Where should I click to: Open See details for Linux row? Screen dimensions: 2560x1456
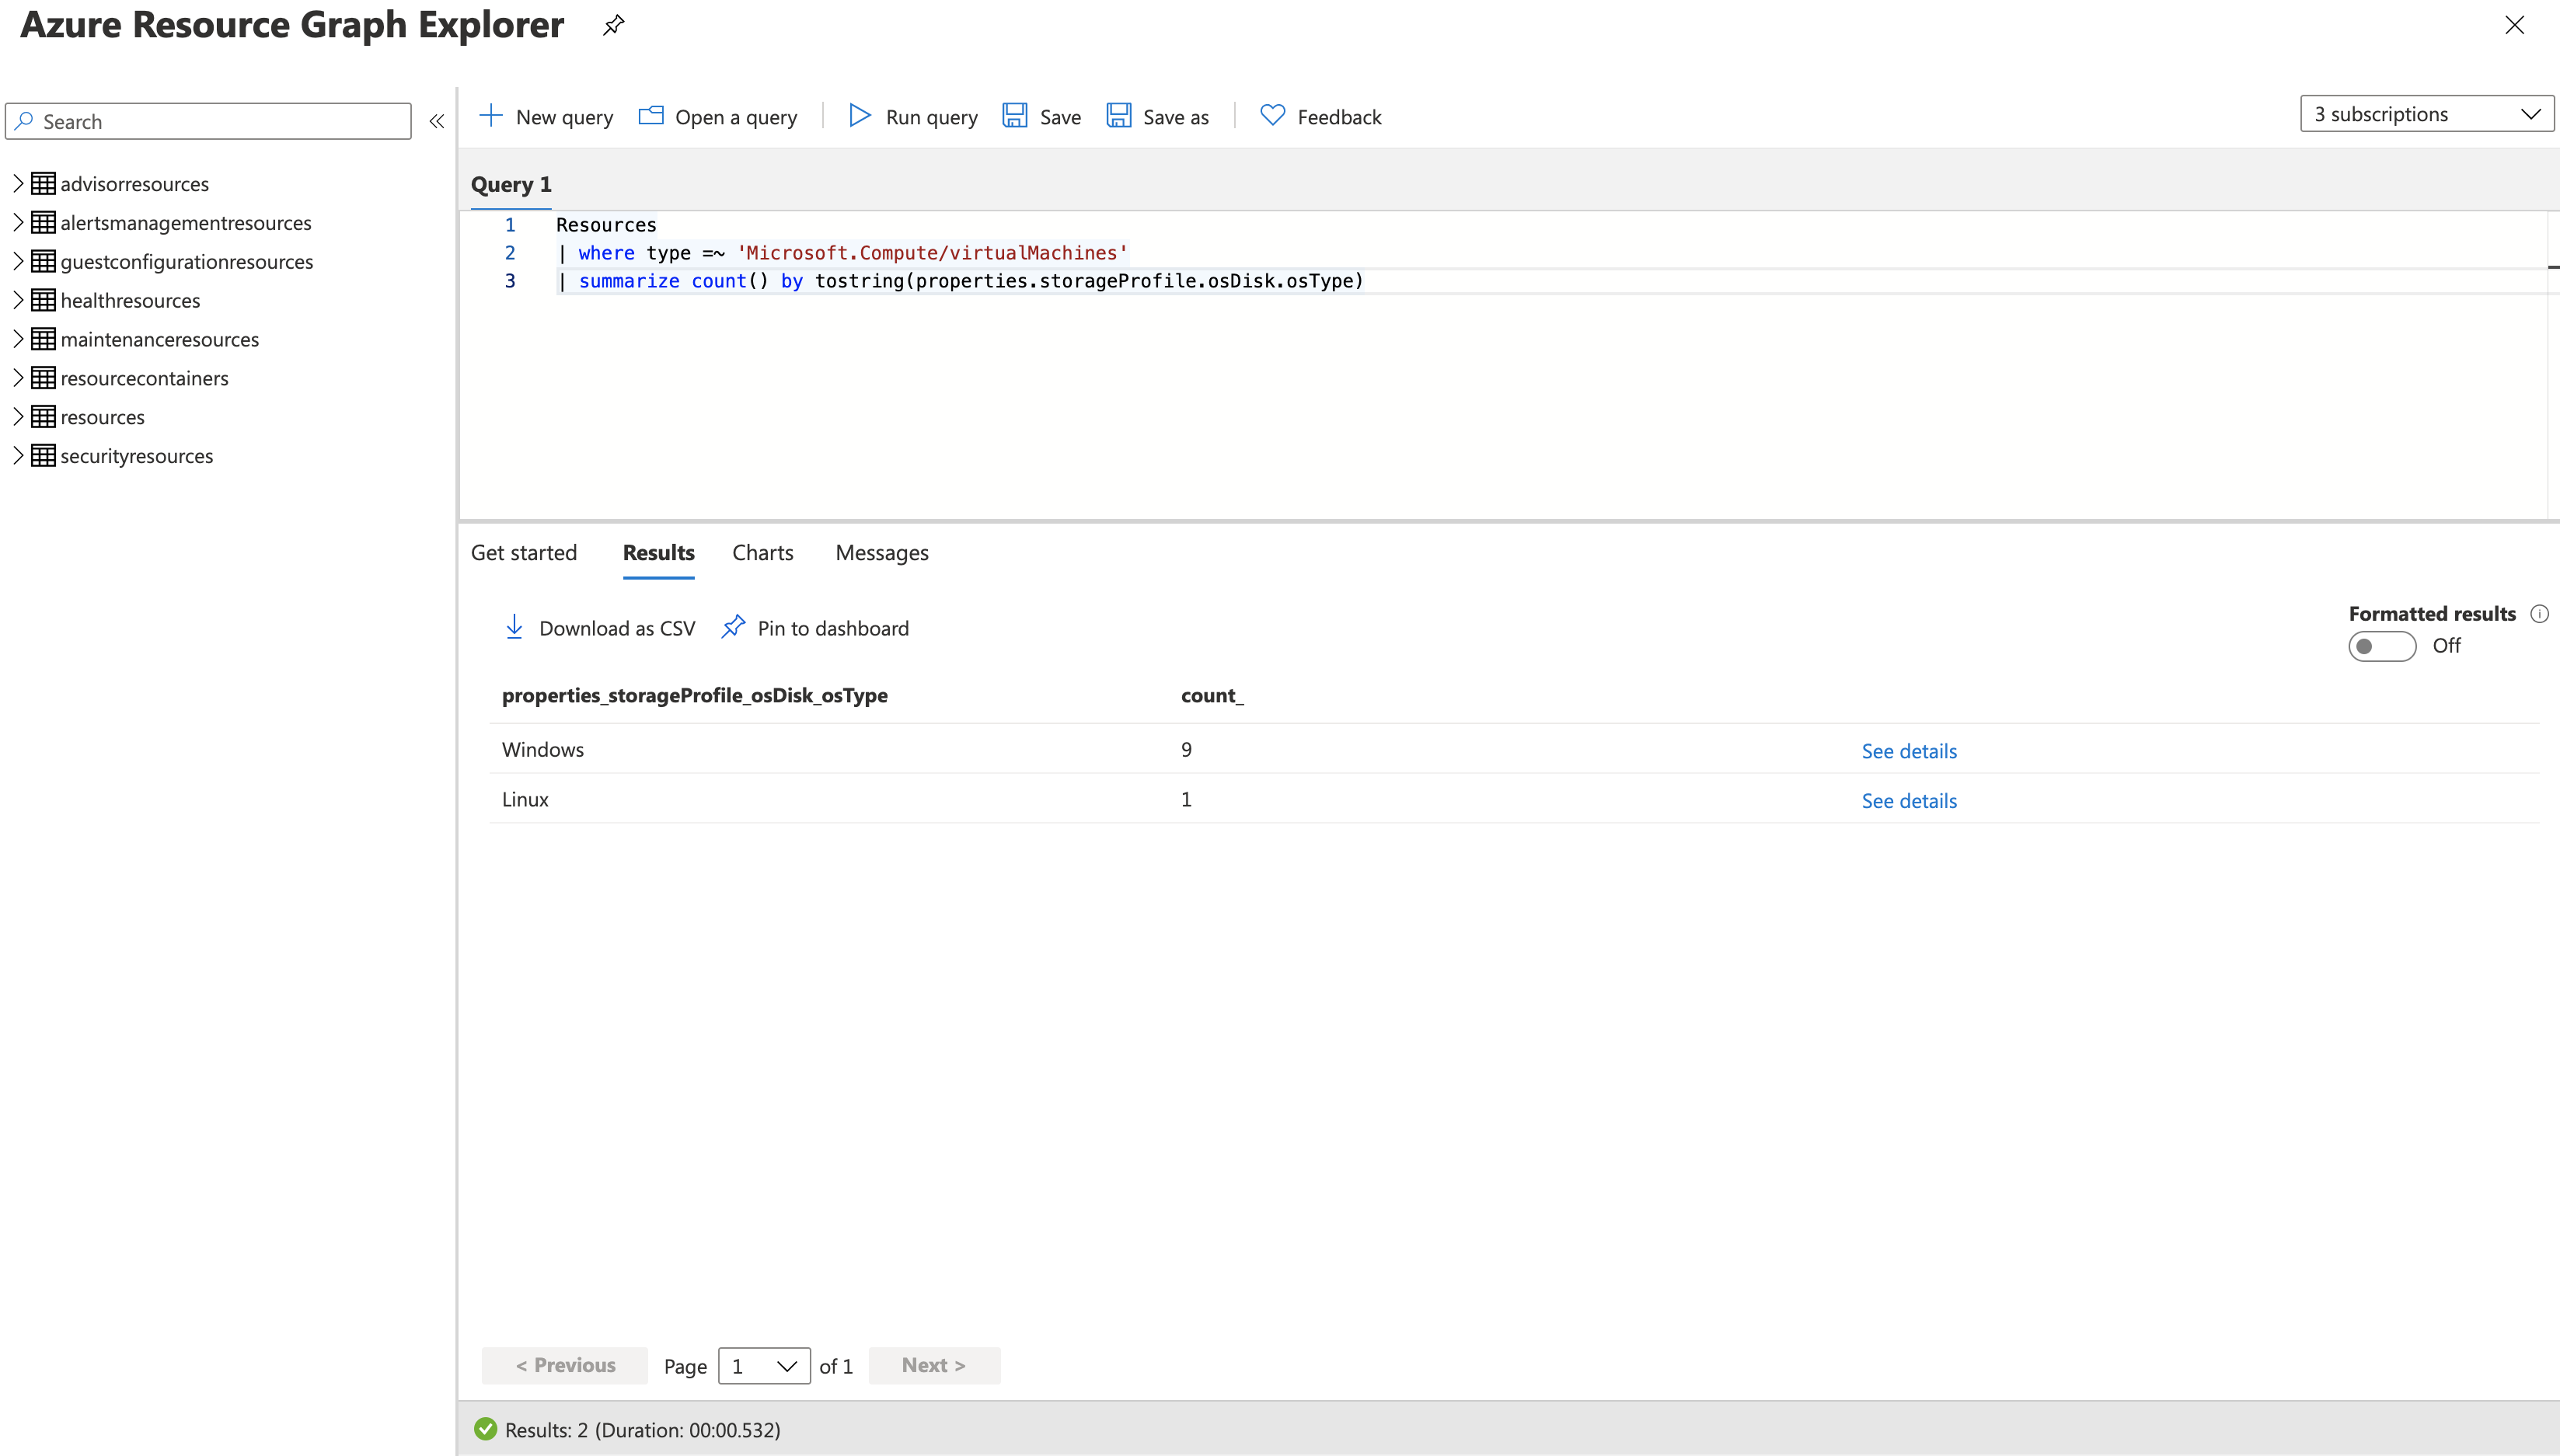tap(1909, 801)
